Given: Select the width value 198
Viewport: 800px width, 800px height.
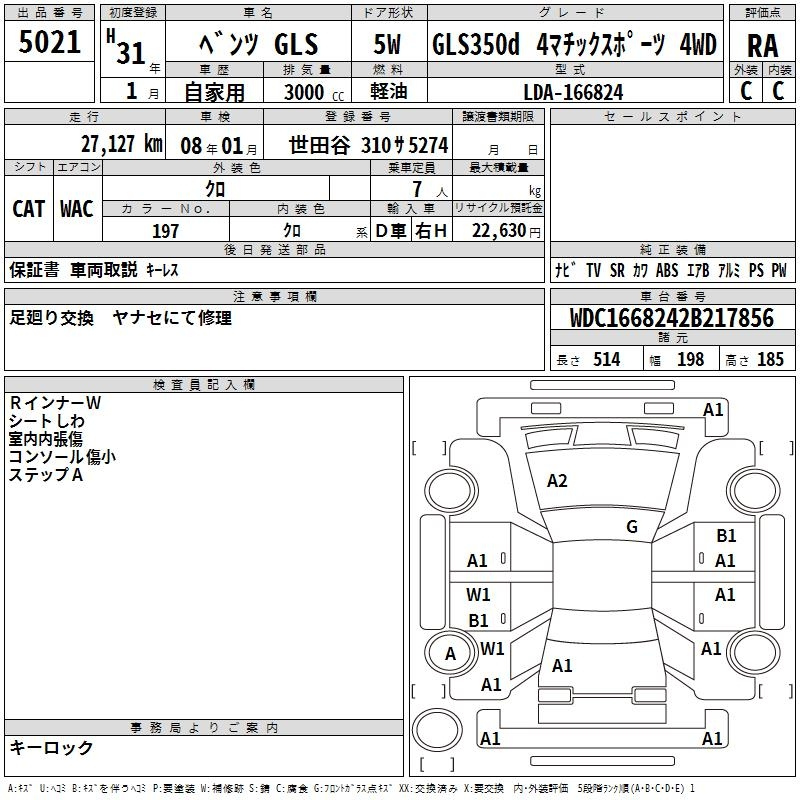Looking at the screenshot, I should tap(690, 359).
